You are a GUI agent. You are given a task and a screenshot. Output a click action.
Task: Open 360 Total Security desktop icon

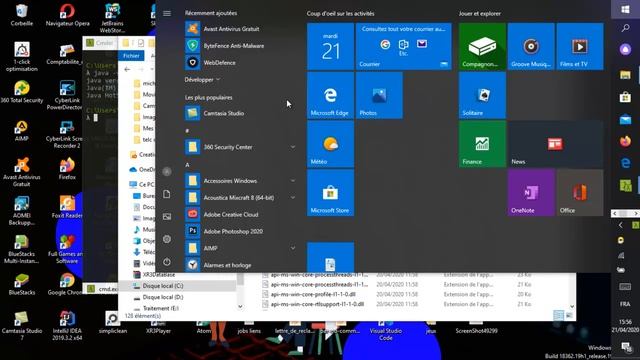22,92
